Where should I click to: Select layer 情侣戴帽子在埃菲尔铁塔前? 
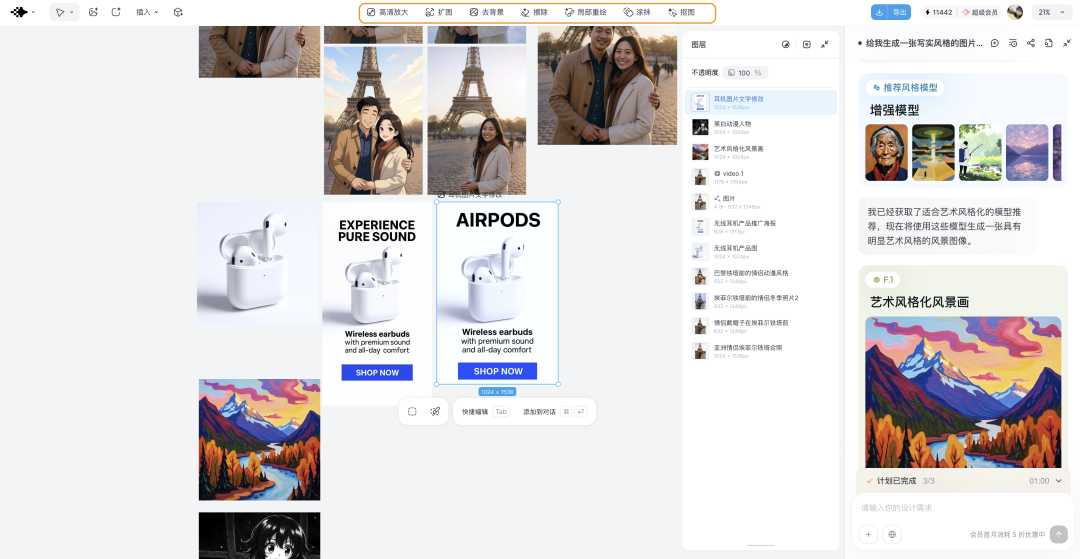pos(760,326)
